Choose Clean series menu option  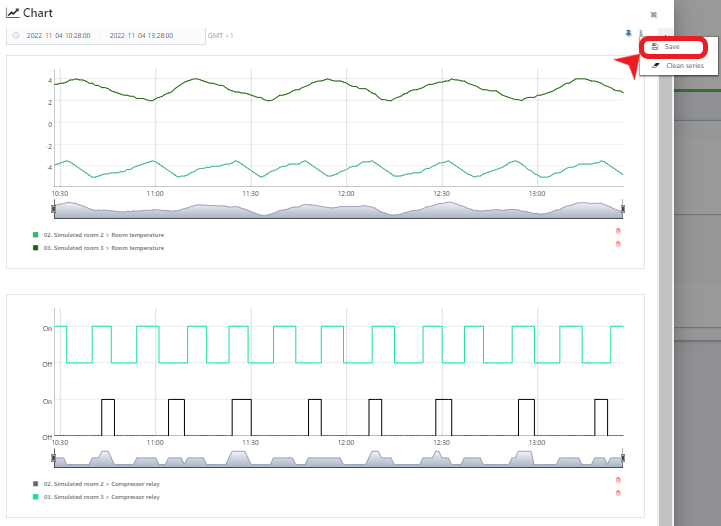coord(685,66)
